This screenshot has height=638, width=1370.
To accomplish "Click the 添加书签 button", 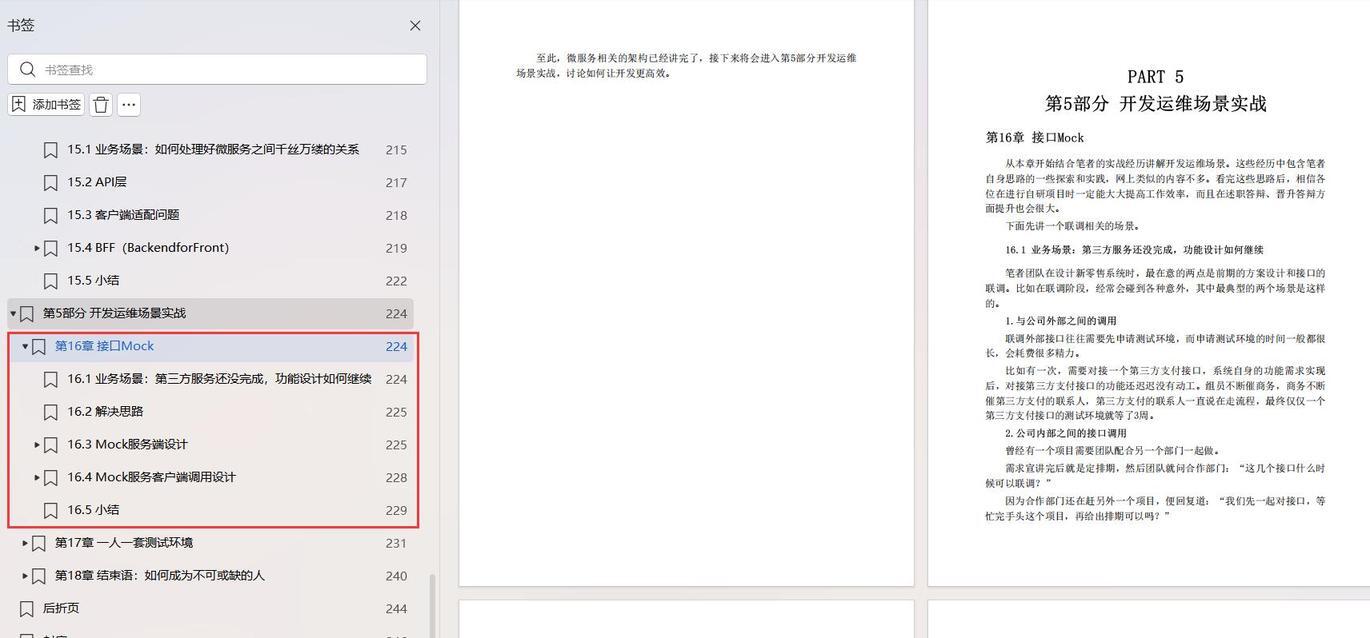I will click(x=47, y=104).
